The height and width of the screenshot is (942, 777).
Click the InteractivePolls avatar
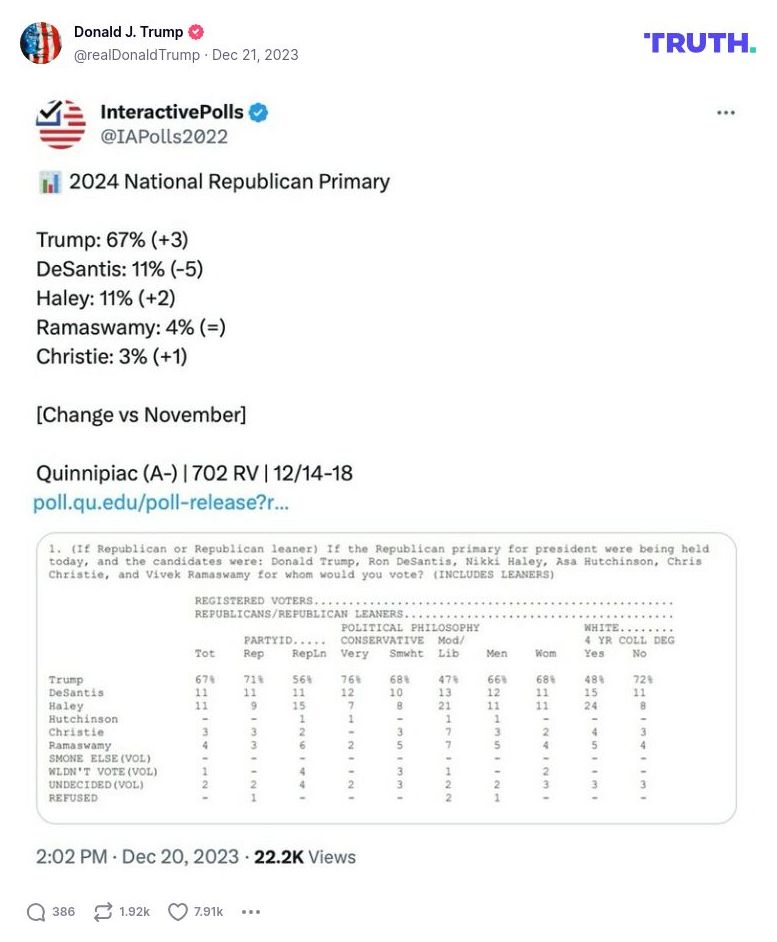point(57,121)
